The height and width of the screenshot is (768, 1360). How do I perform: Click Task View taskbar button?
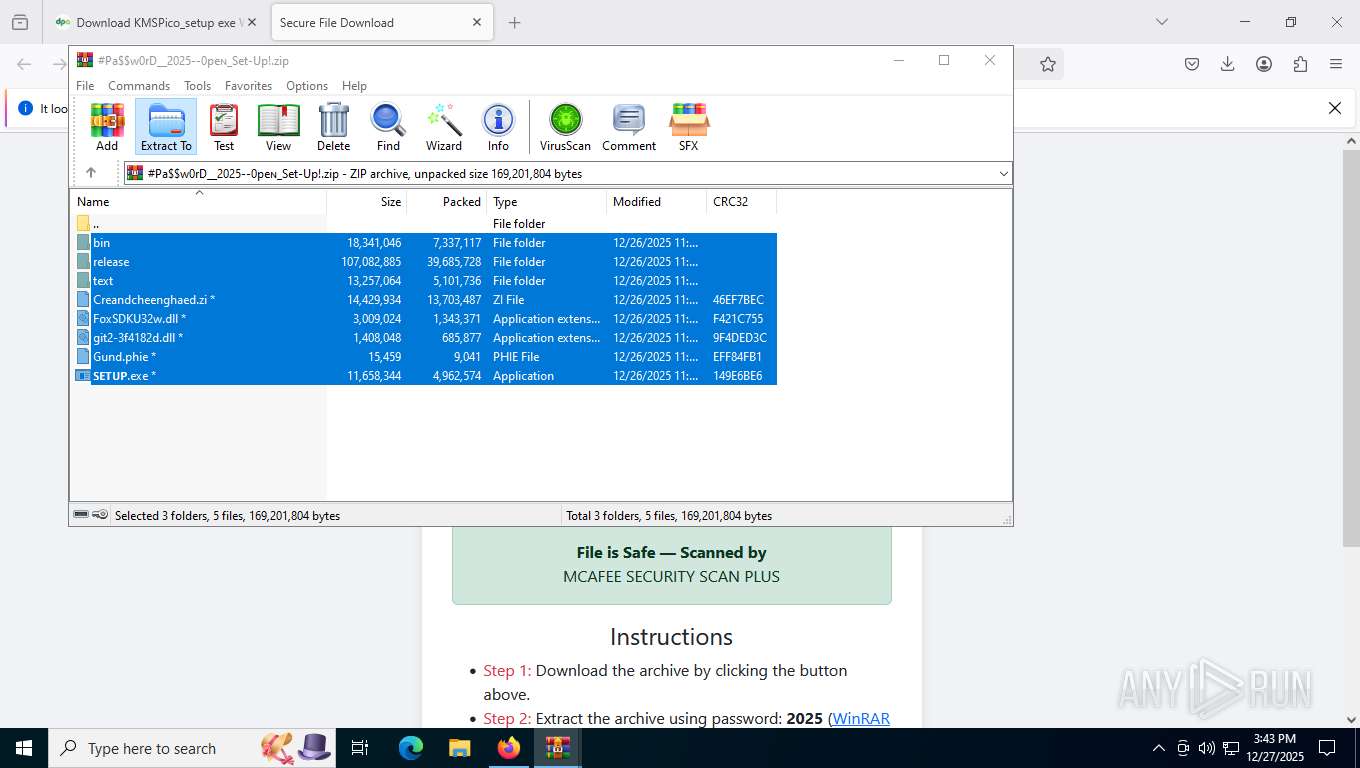[360, 748]
